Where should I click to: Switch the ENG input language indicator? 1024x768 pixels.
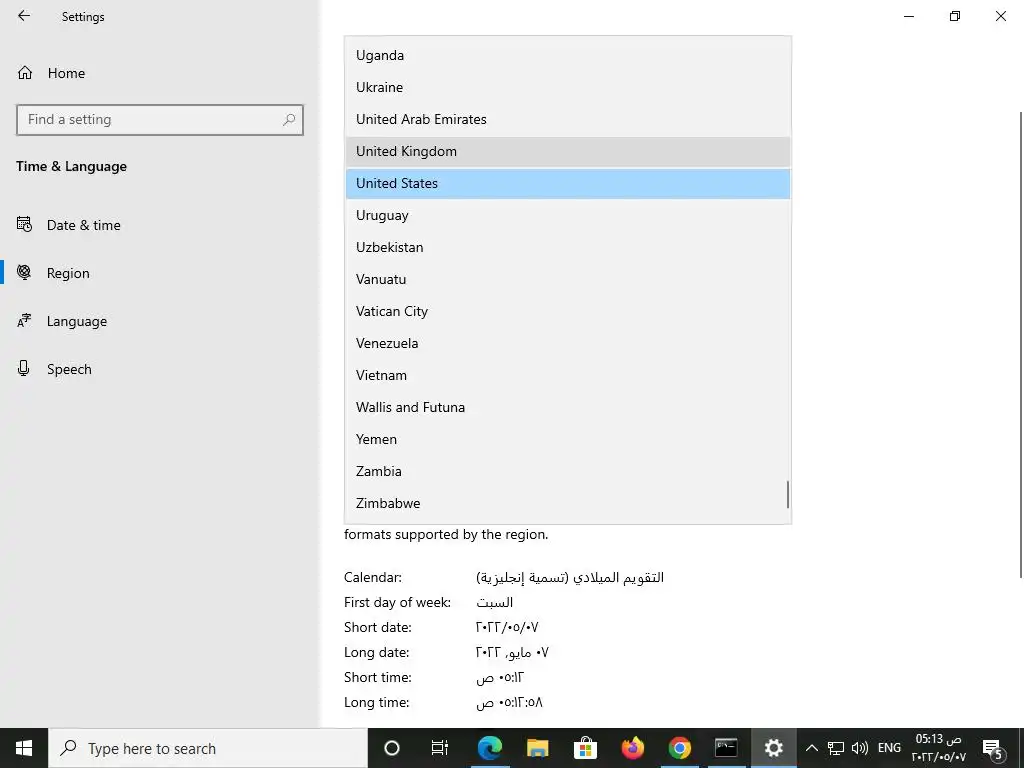[889, 748]
